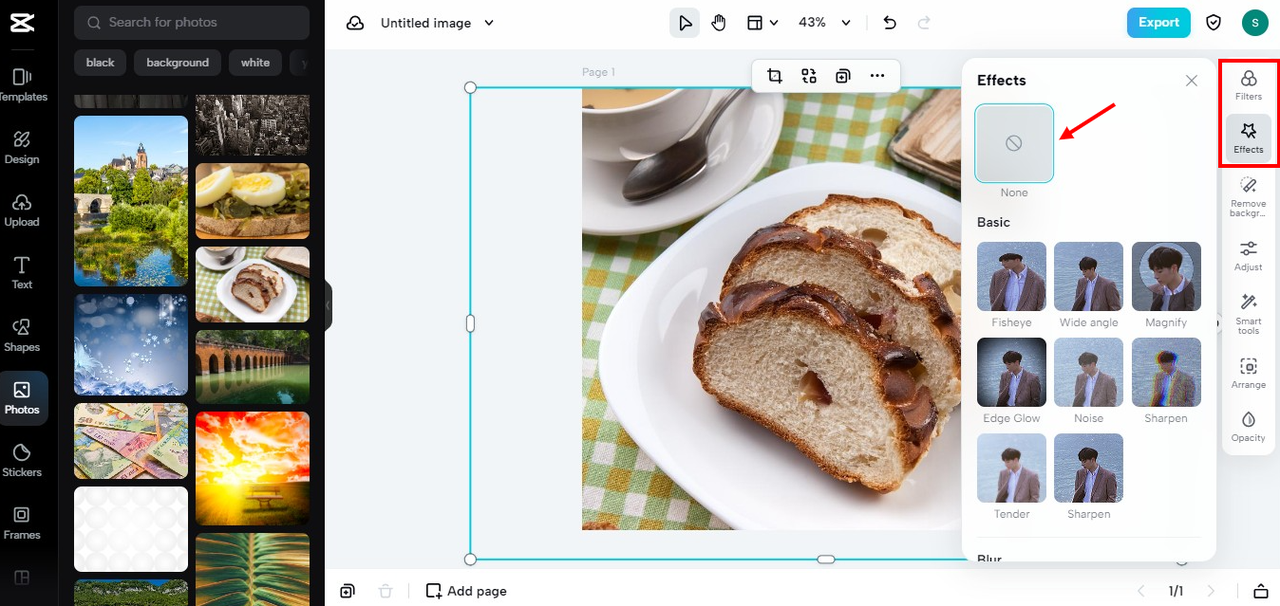Click the Page 1 label

(599, 72)
